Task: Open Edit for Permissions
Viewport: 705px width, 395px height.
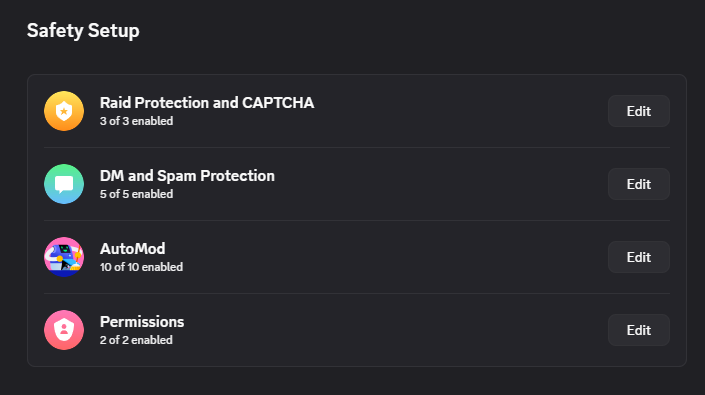Action: (638, 330)
